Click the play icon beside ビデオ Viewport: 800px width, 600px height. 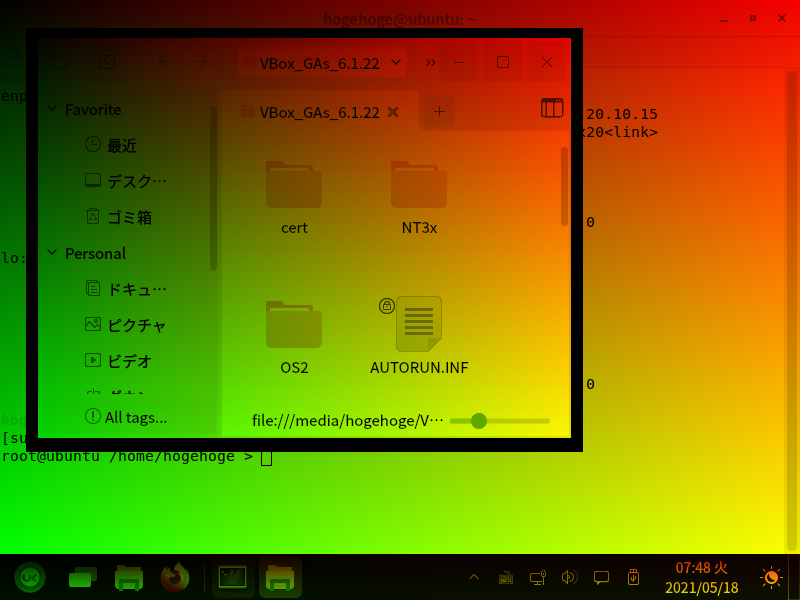93,360
